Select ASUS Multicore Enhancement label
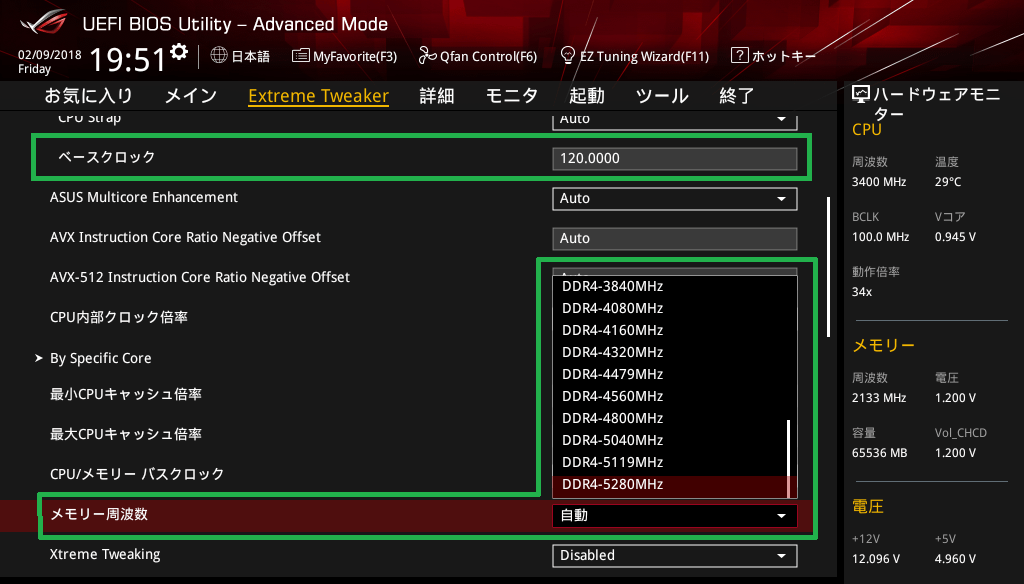 click(144, 197)
